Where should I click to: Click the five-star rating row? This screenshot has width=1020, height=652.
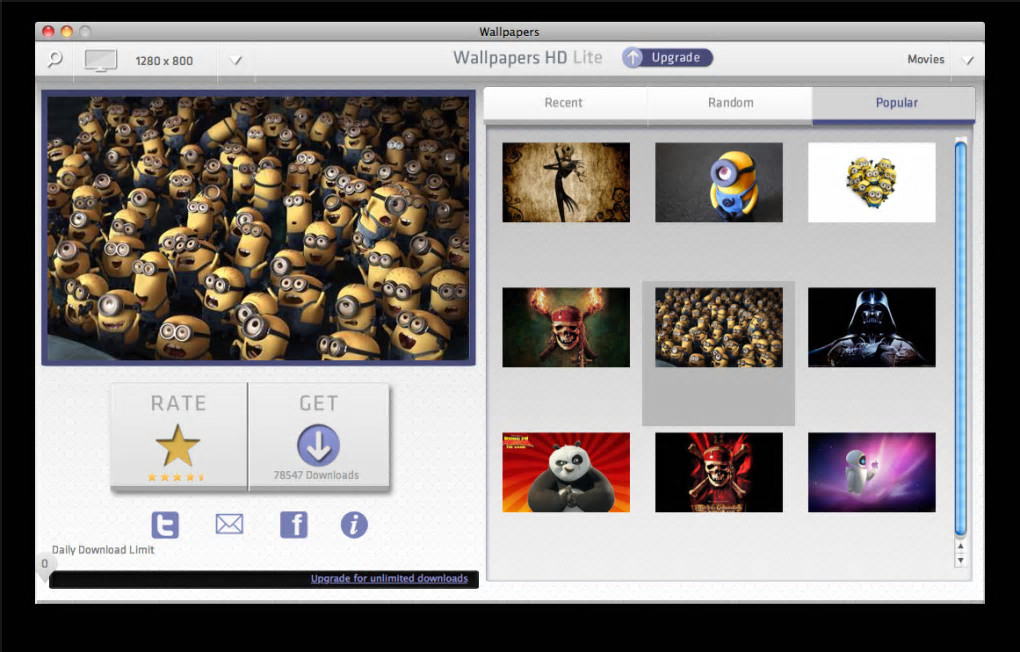click(x=176, y=477)
